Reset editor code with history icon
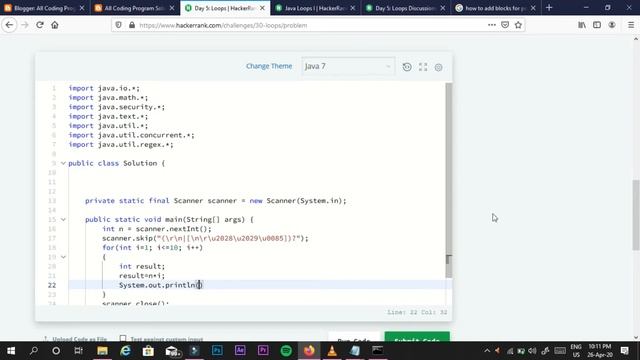 [407, 67]
